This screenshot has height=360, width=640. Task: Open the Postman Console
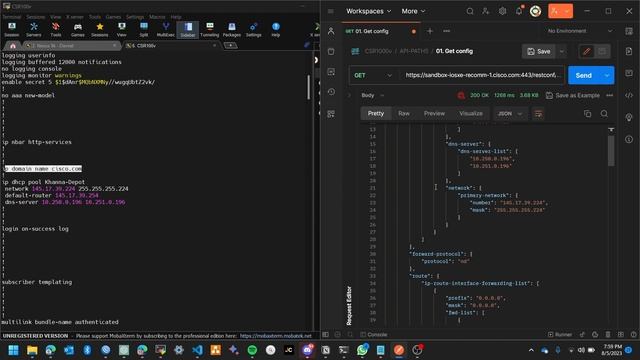pyautogui.click(x=374, y=334)
